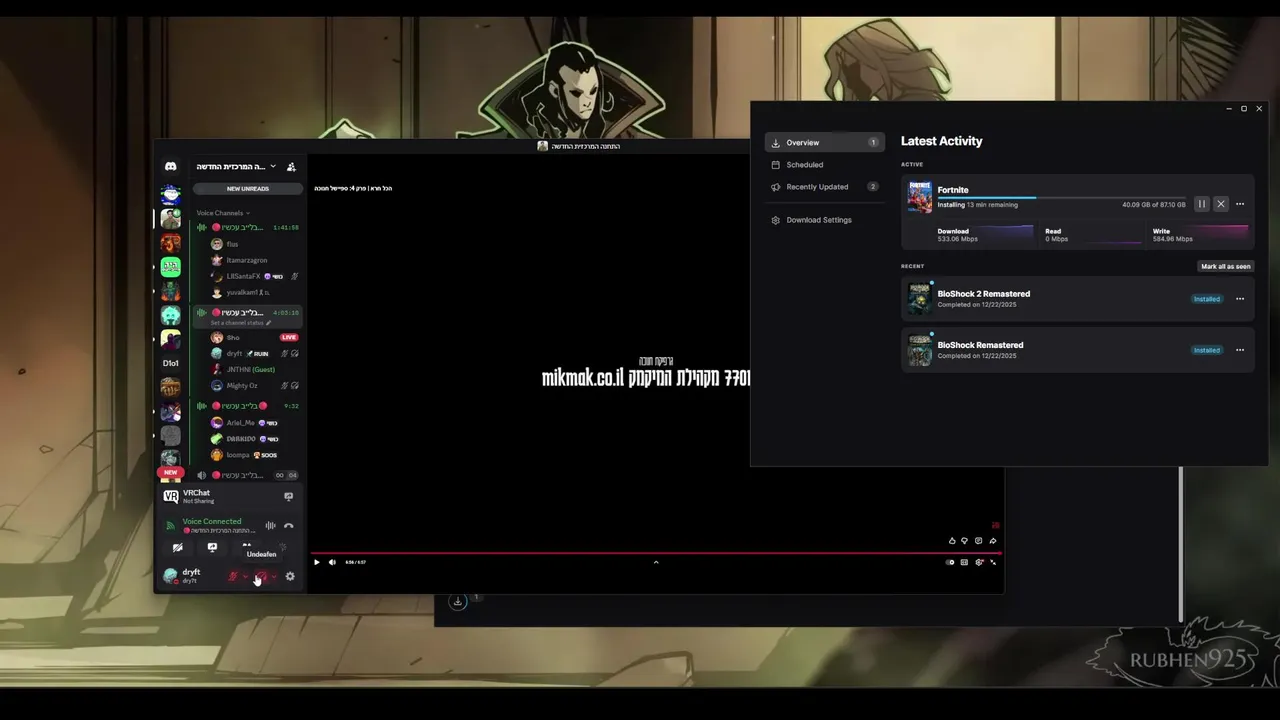1280x720 pixels.
Task: Expand the chevron in video controls
Action: coord(656,562)
